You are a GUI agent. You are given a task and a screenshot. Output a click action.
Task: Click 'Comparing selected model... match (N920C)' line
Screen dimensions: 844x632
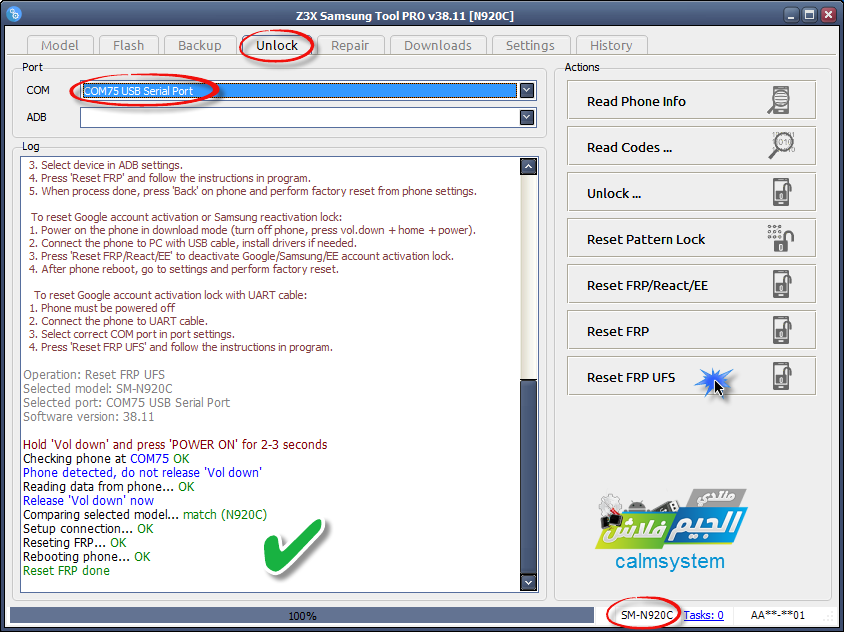coord(145,515)
